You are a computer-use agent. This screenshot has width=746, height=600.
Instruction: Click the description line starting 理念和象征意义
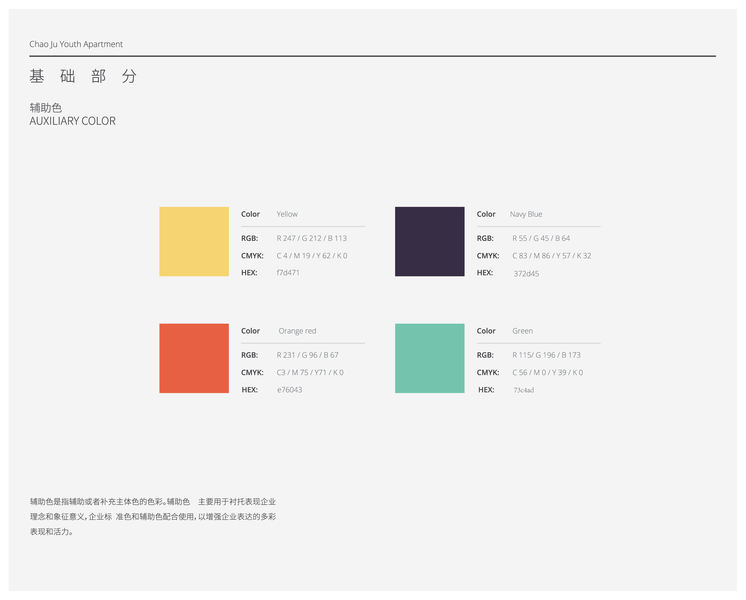click(153, 517)
